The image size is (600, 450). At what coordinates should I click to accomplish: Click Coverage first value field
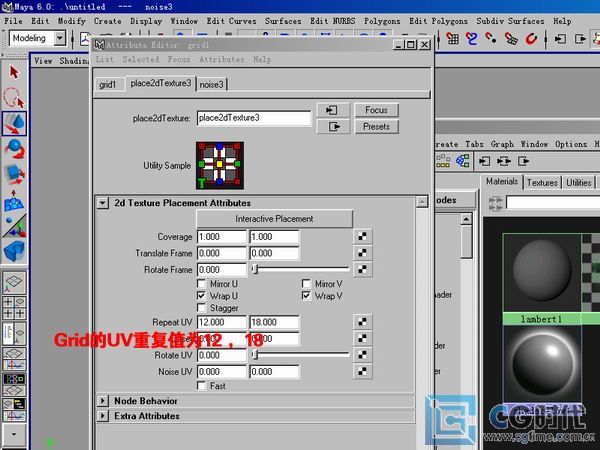pyautogui.click(x=222, y=236)
